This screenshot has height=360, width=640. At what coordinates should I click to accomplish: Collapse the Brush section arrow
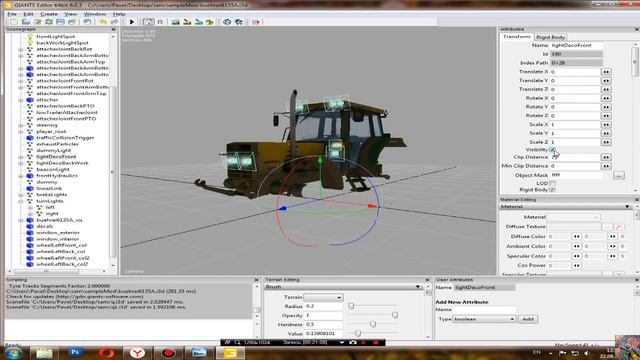coord(418,287)
